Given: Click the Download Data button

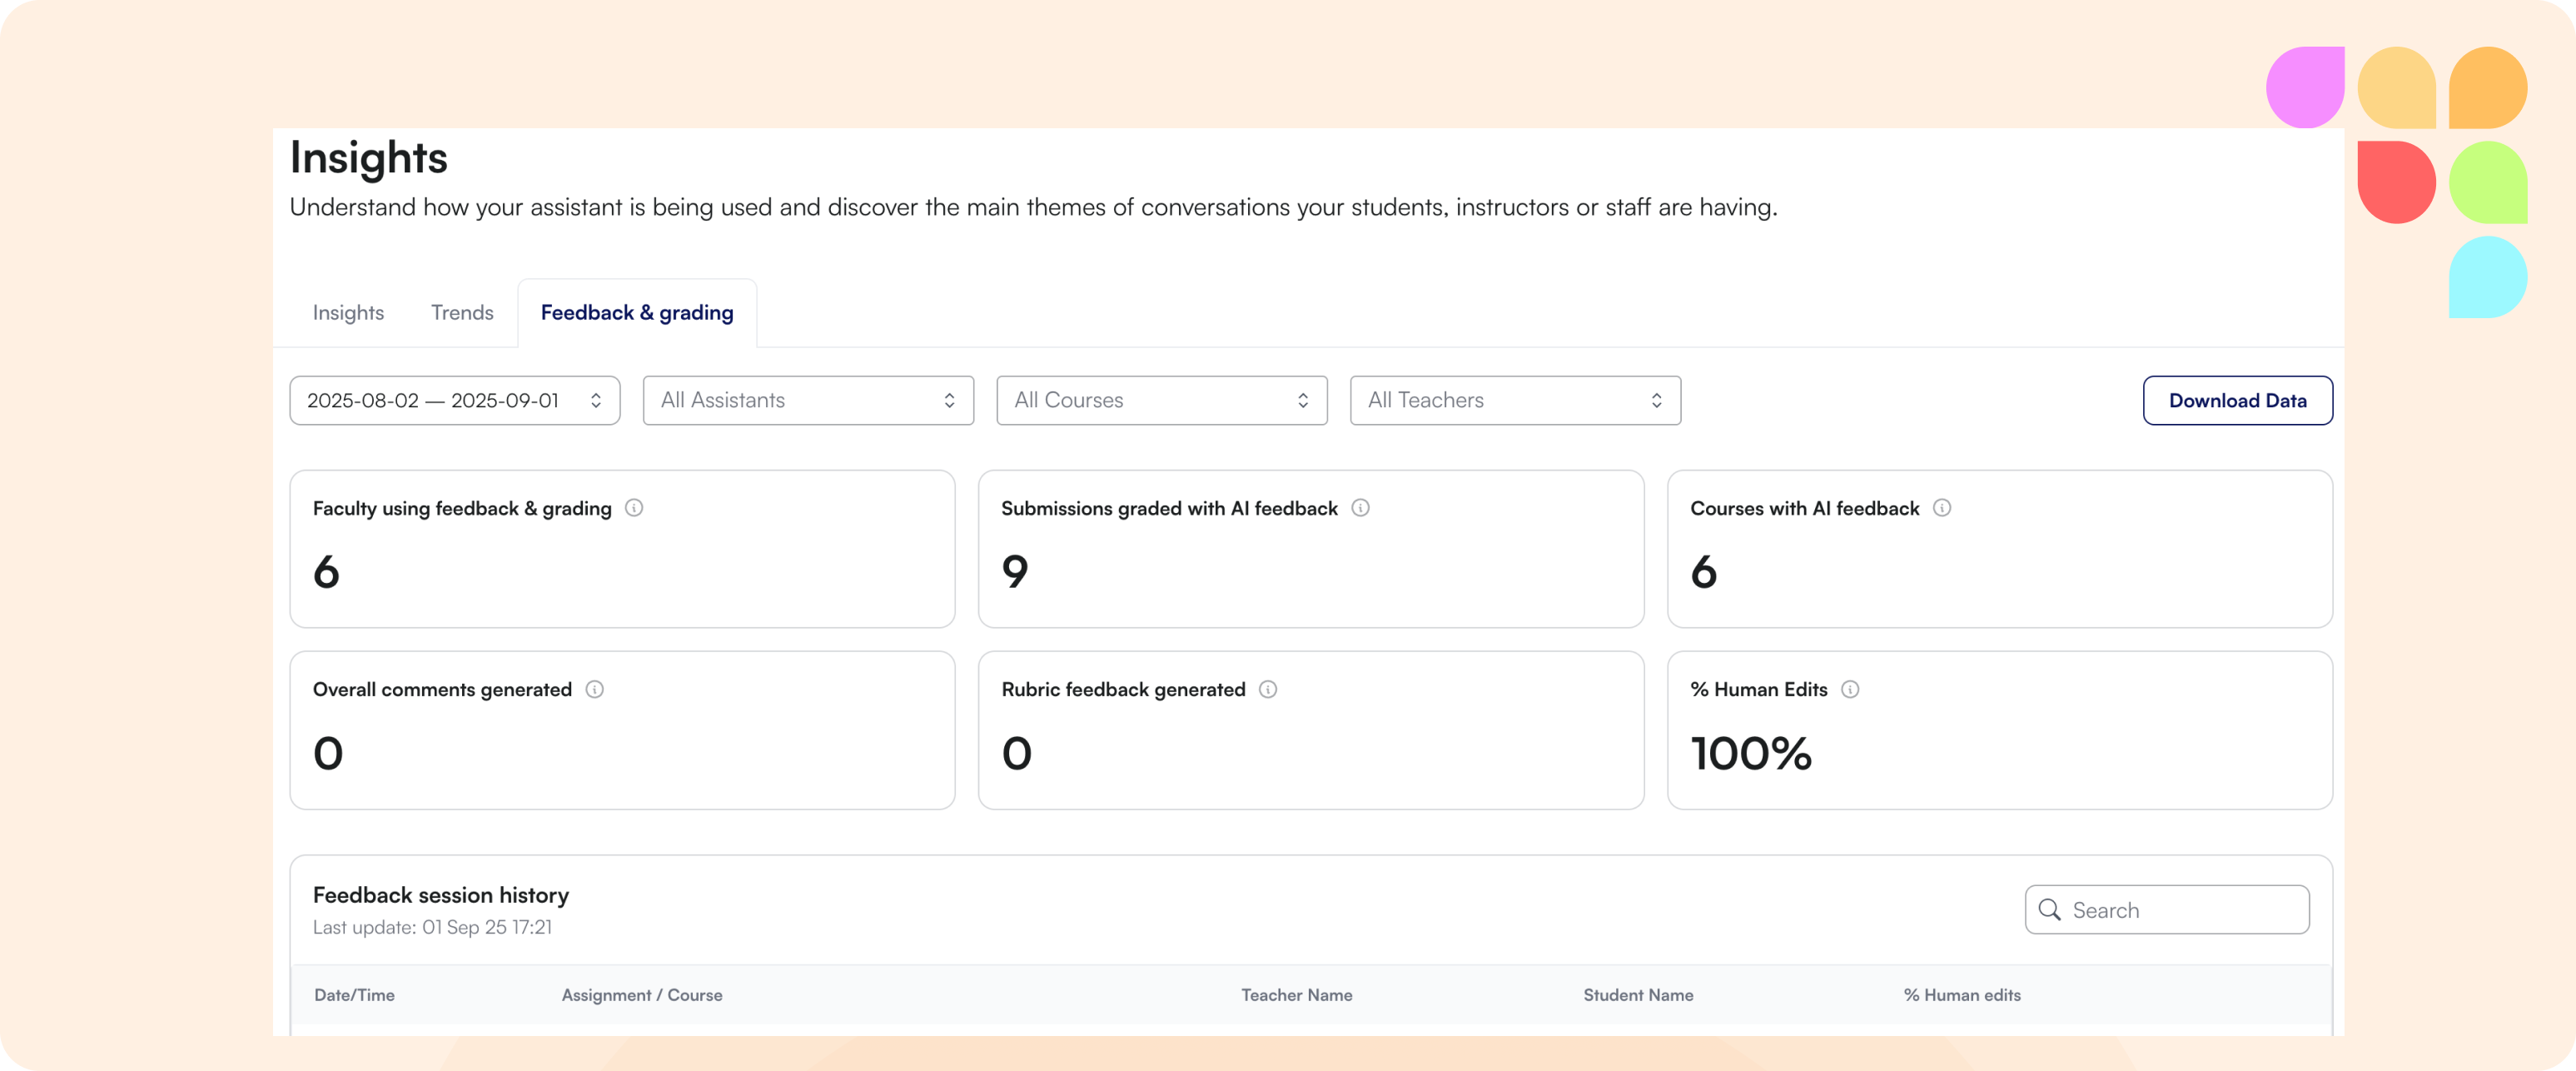Looking at the screenshot, I should click(x=2237, y=401).
